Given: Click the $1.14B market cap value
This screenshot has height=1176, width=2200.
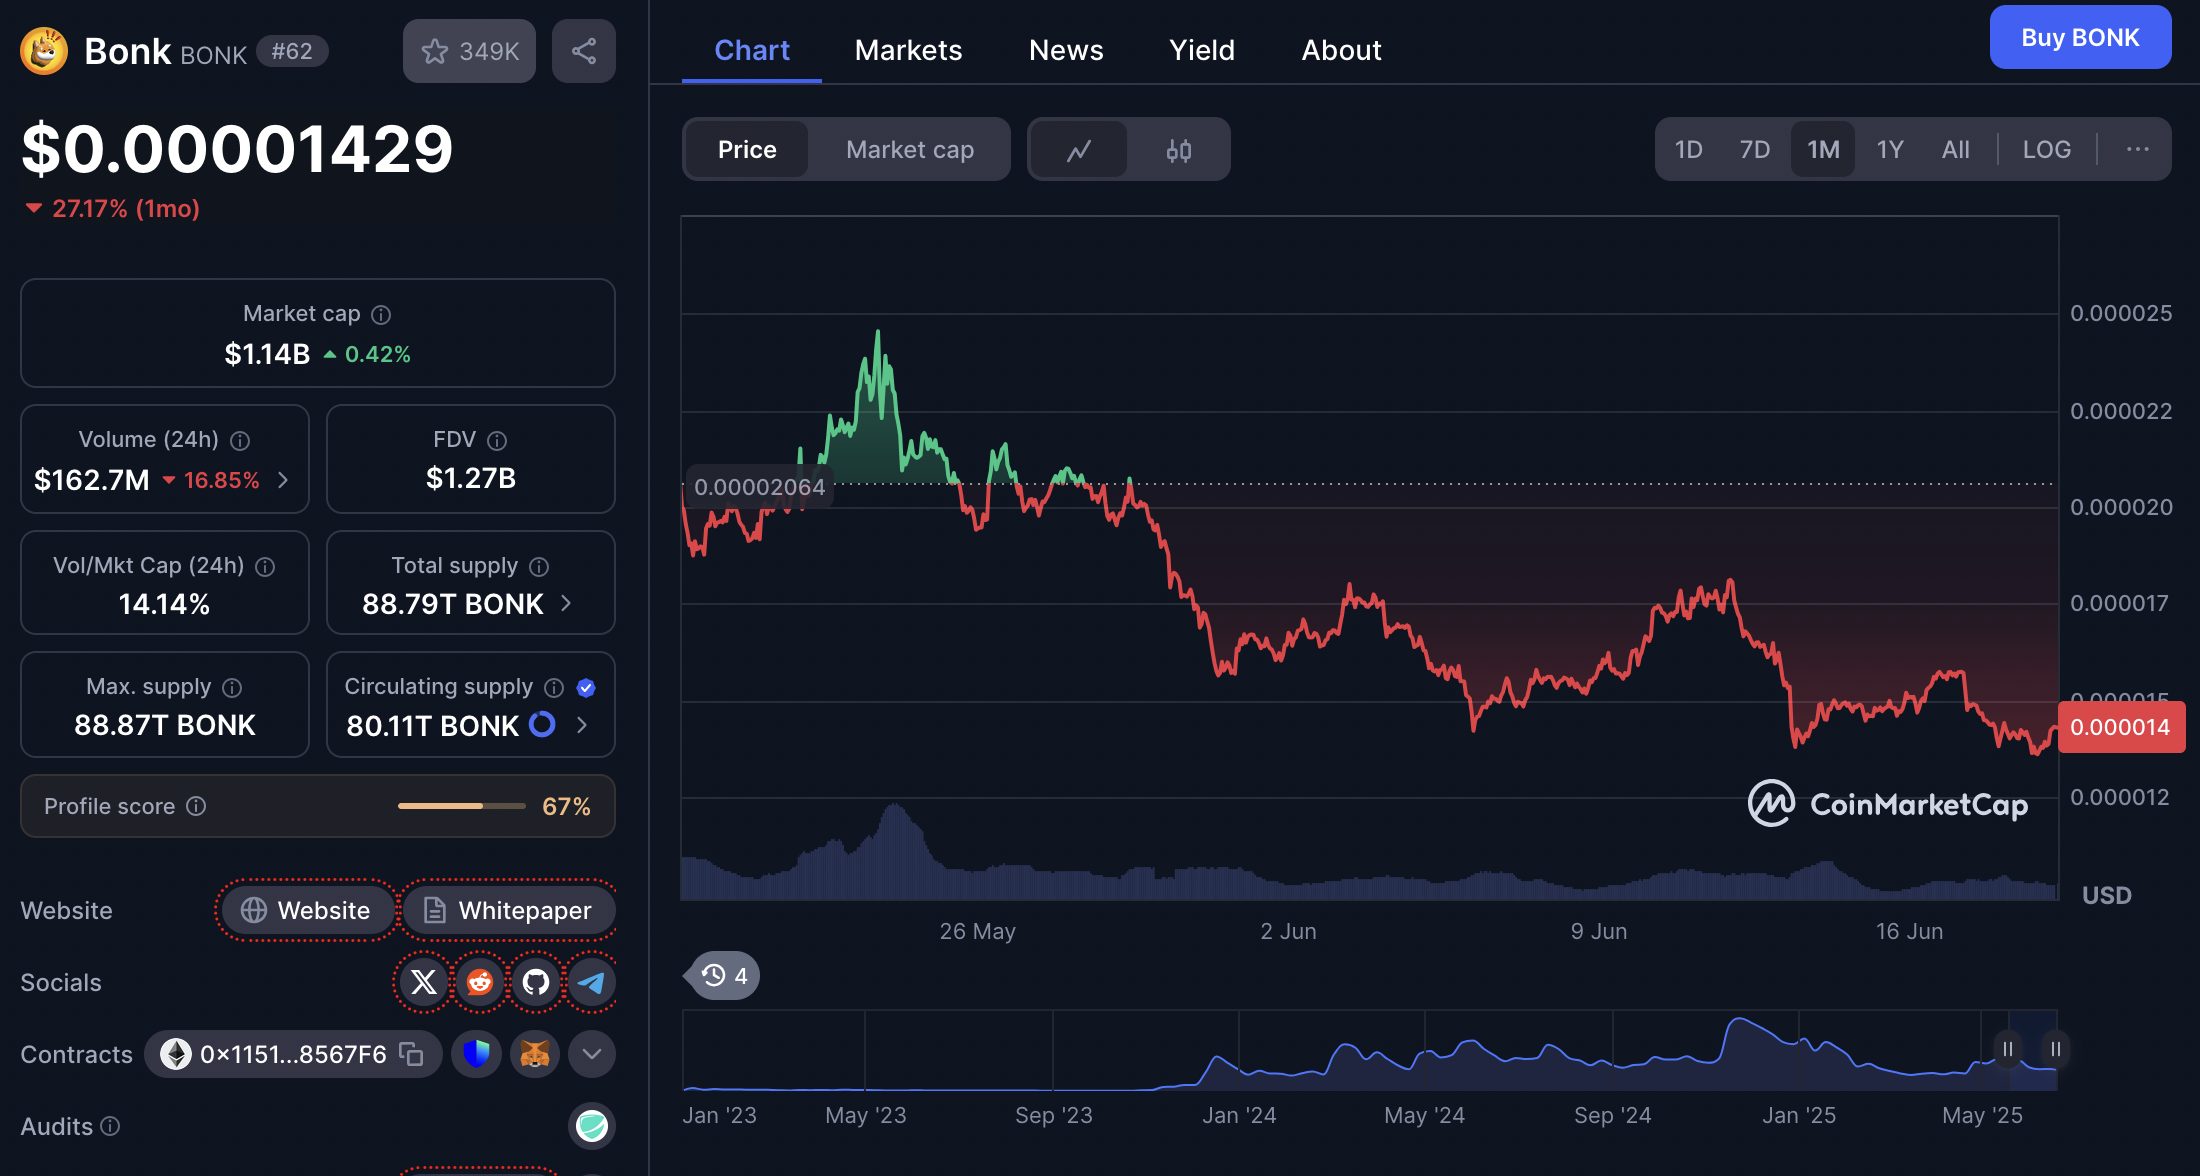Looking at the screenshot, I should tap(267, 354).
